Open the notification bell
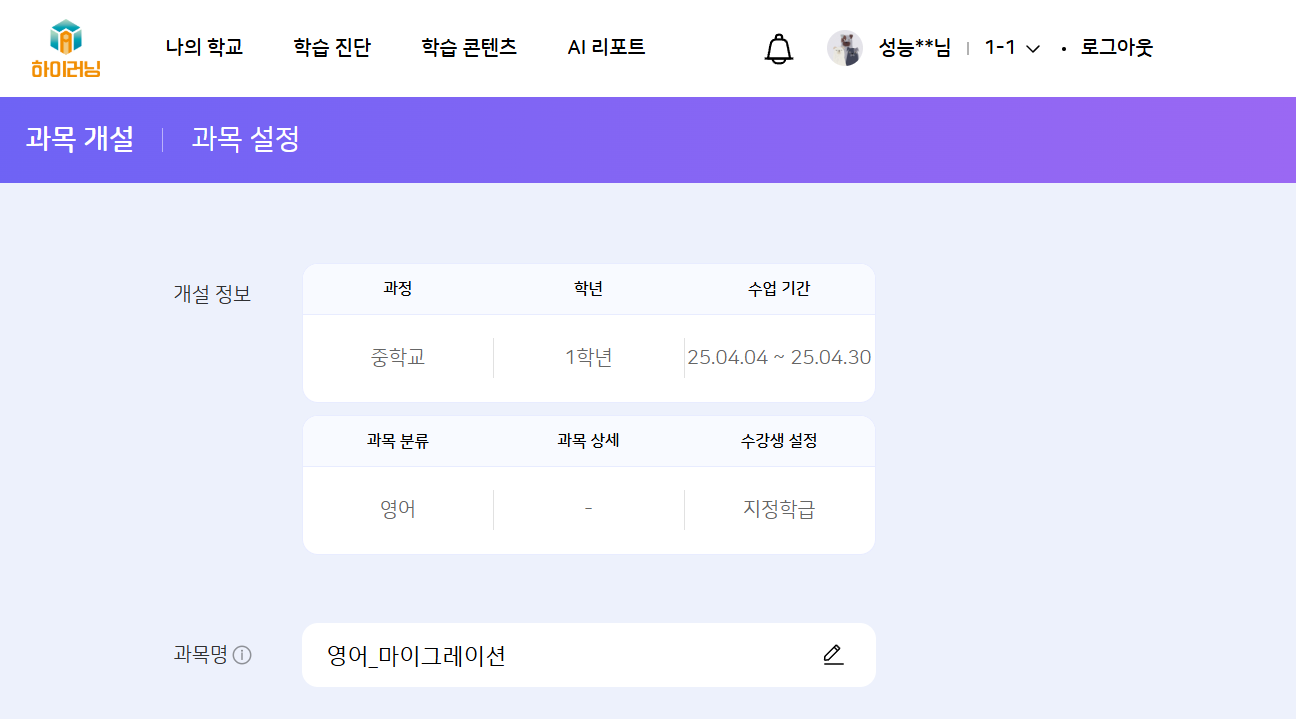1296x719 pixels. pos(778,48)
